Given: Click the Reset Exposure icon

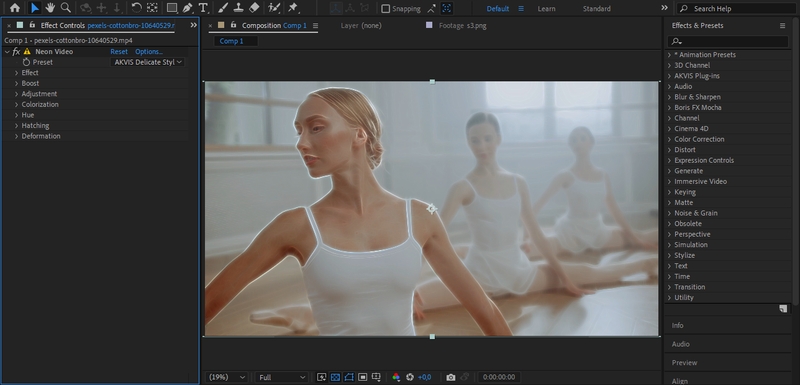Looking at the screenshot, I should tap(410, 377).
